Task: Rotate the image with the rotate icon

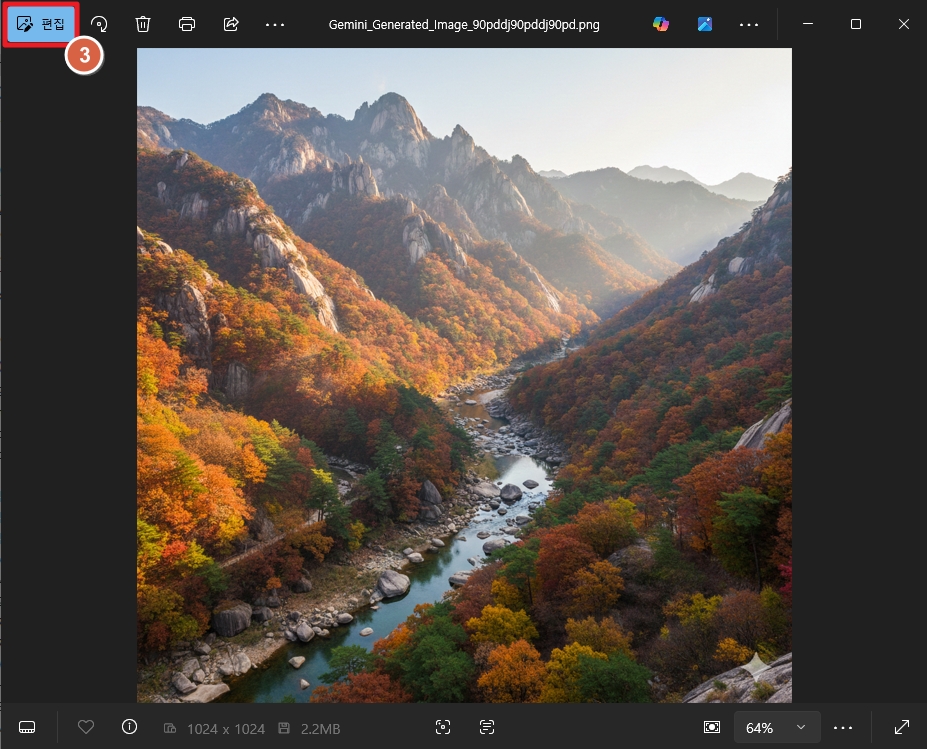Action: tap(99, 24)
